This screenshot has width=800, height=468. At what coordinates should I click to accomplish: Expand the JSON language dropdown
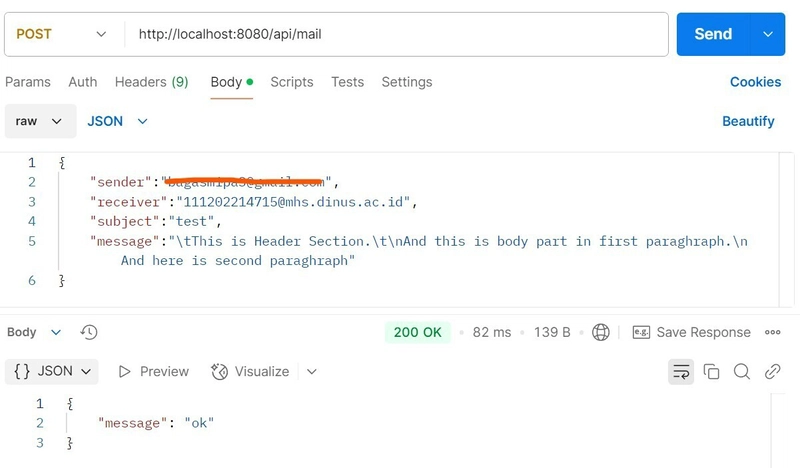click(117, 121)
